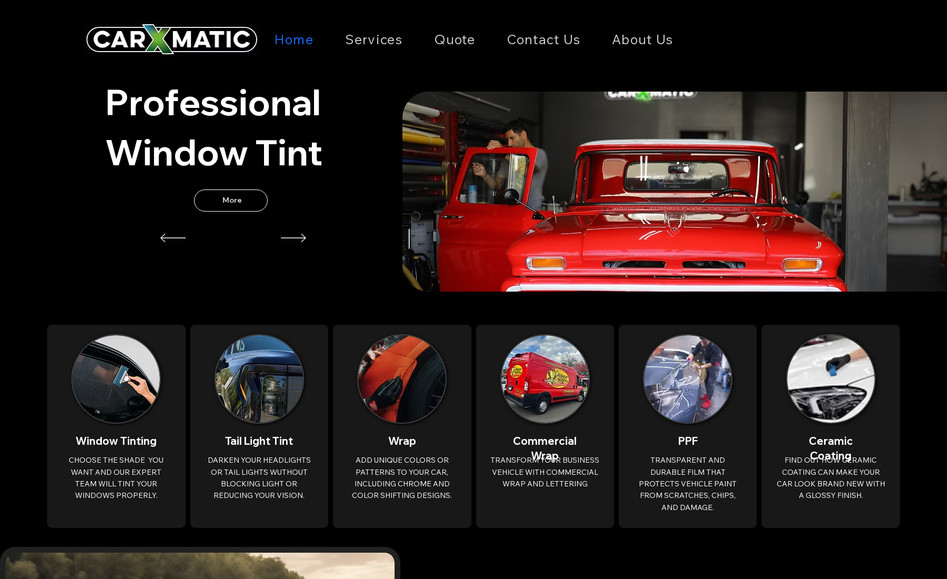This screenshot has height=579, width=947.
Task: Click the Window Tinting card title
Action: [x=116, y=441]
